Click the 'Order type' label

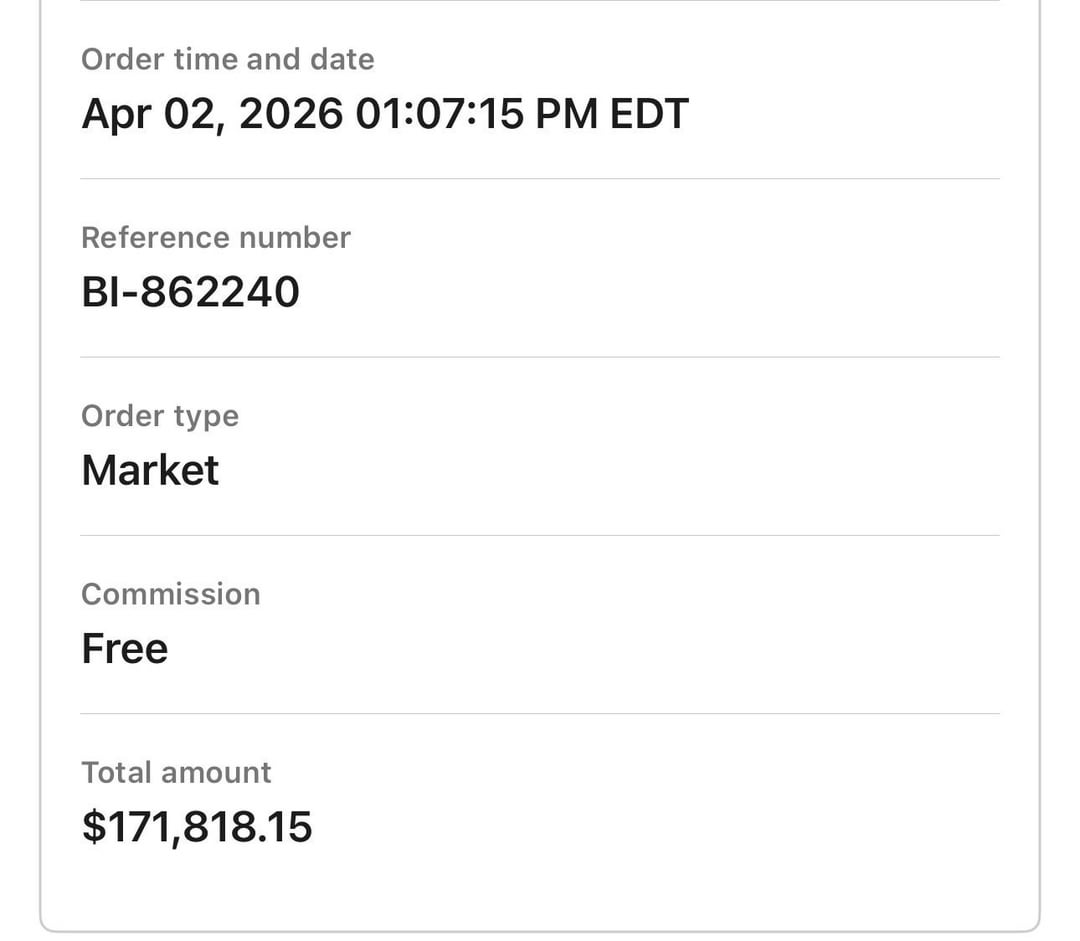[159, 416]
